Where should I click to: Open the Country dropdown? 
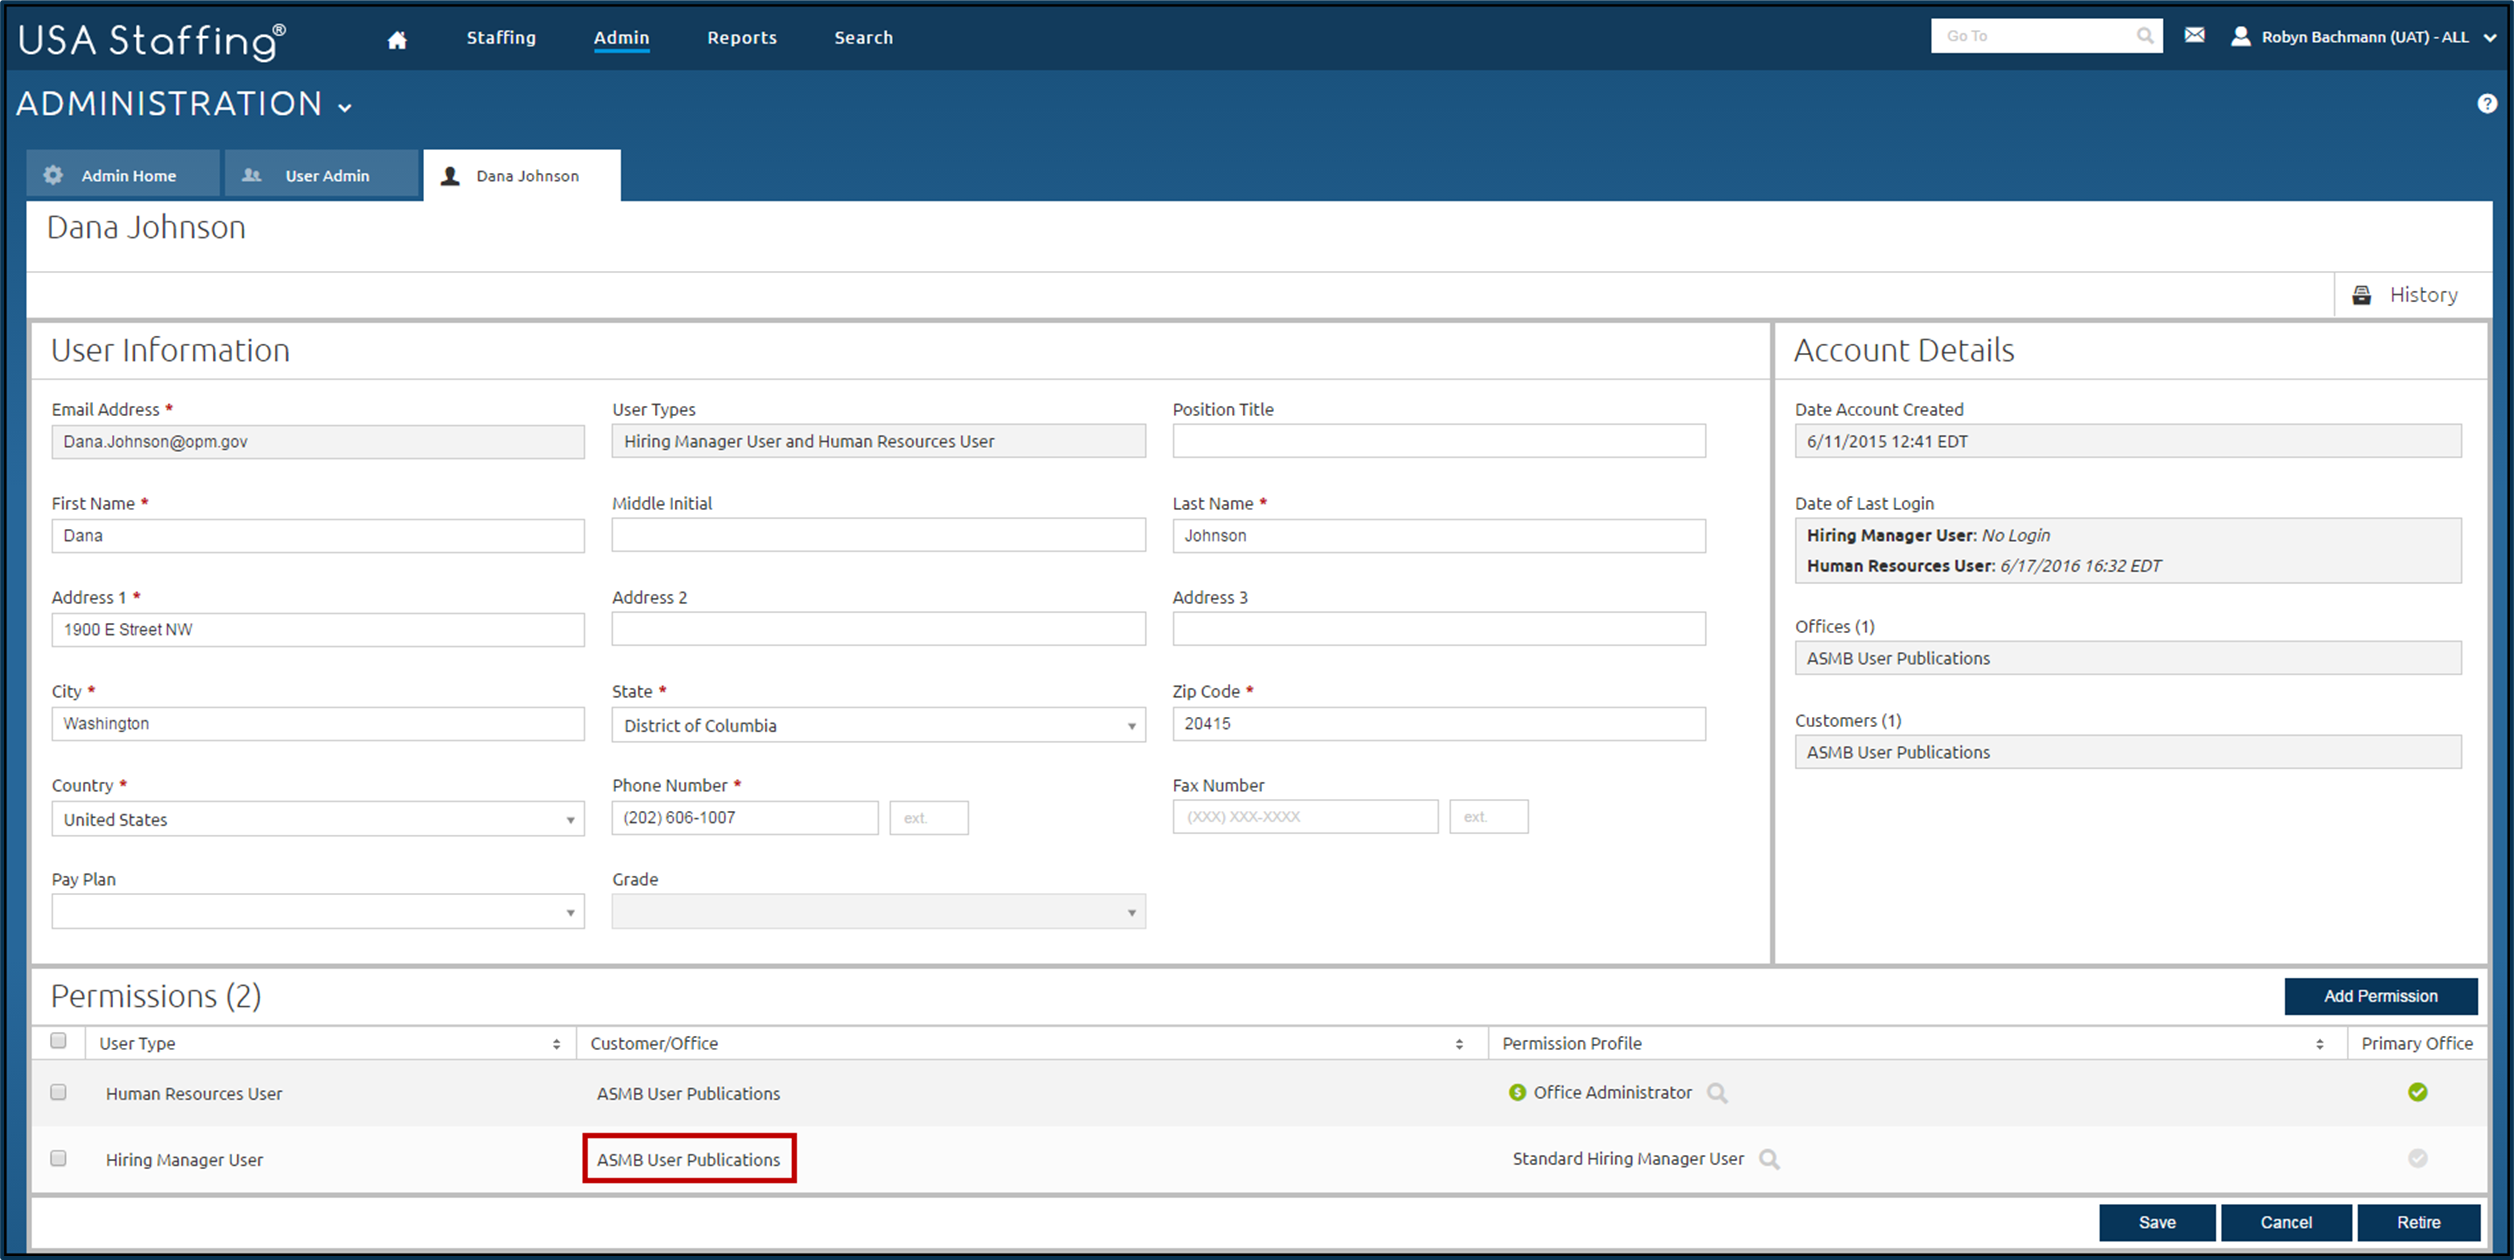click(318, 819)
